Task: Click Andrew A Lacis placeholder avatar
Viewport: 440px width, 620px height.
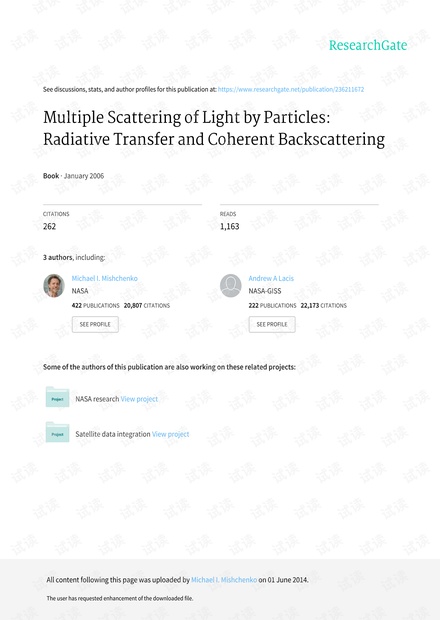Action: click(x=231, y=285)
